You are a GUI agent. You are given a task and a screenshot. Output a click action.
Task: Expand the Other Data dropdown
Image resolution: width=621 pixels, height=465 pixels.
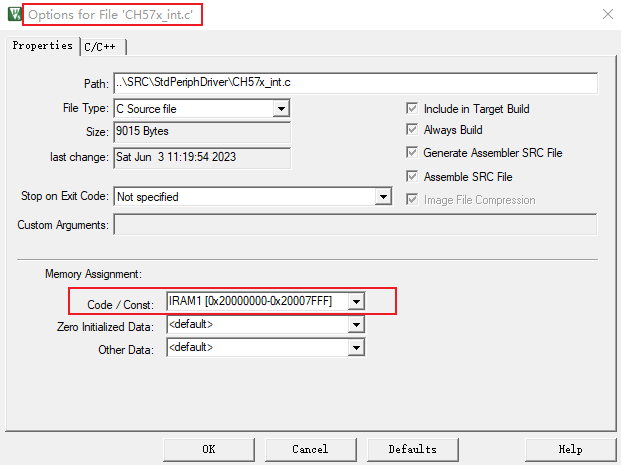[355, 347]
